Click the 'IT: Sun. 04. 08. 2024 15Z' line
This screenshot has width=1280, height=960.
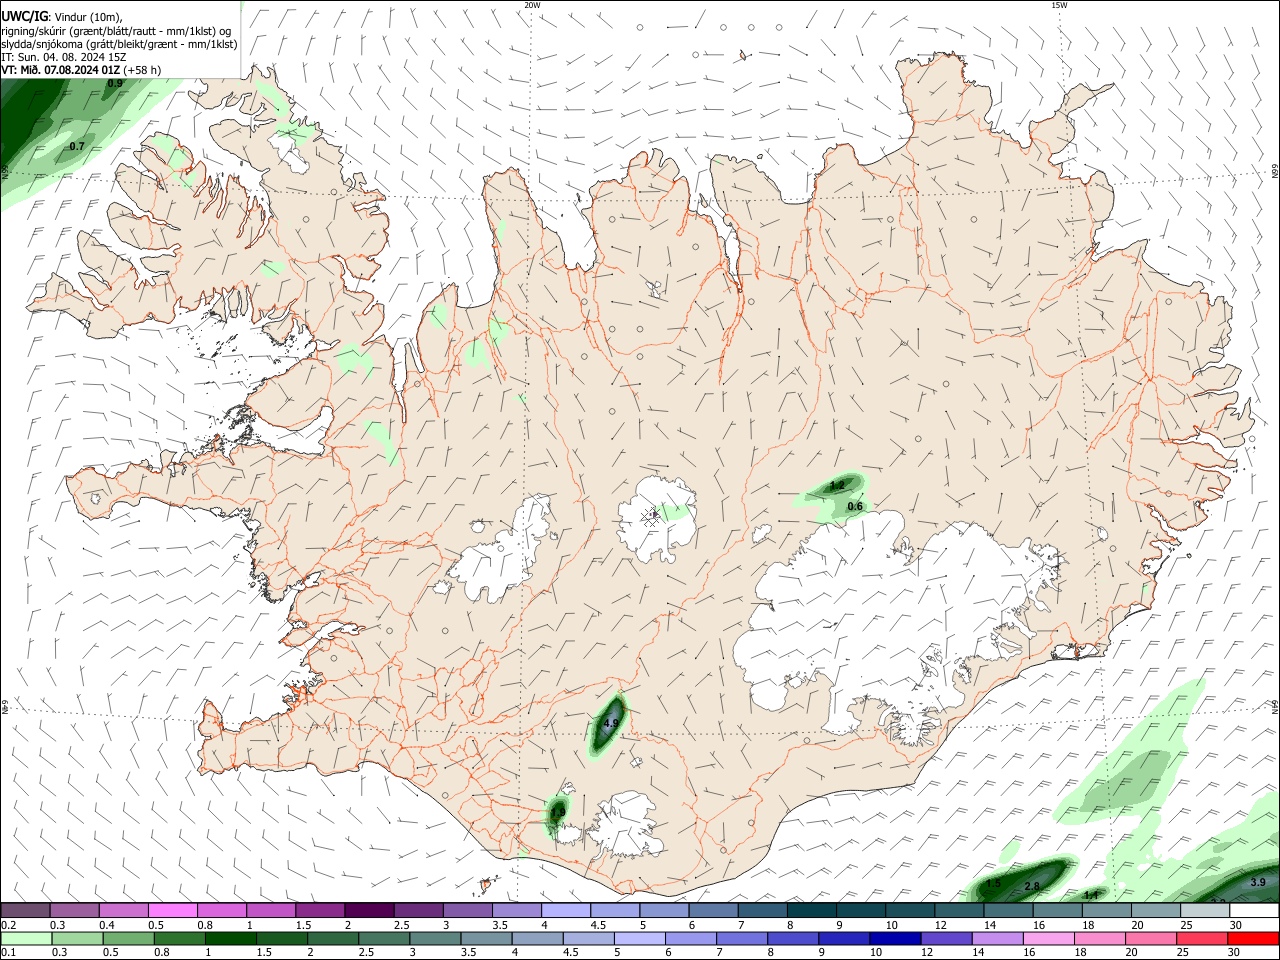[x=64, y=57]
